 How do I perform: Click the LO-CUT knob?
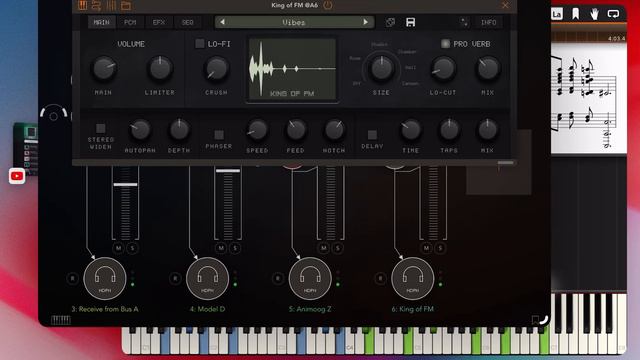tap(443, 68)
